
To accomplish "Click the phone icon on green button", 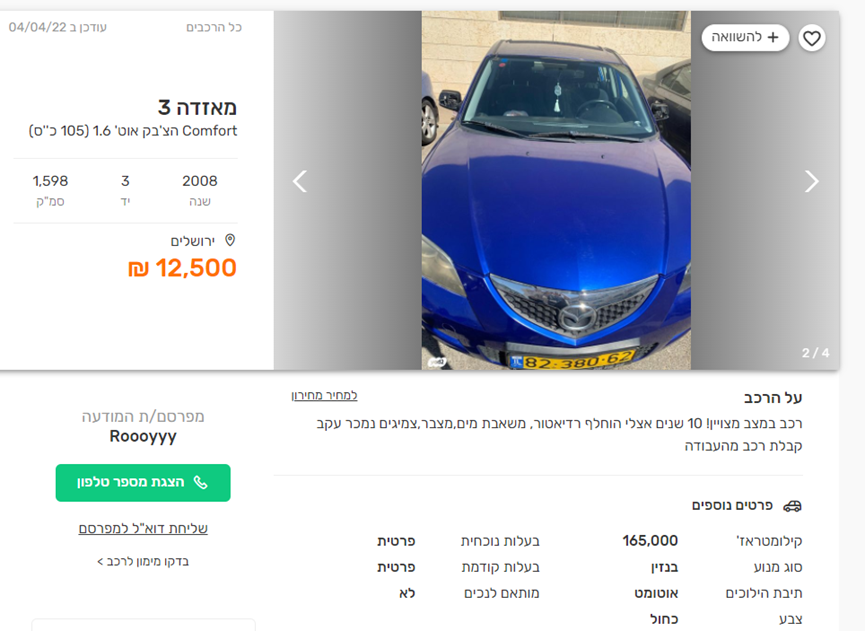I will tap(200, 482).
